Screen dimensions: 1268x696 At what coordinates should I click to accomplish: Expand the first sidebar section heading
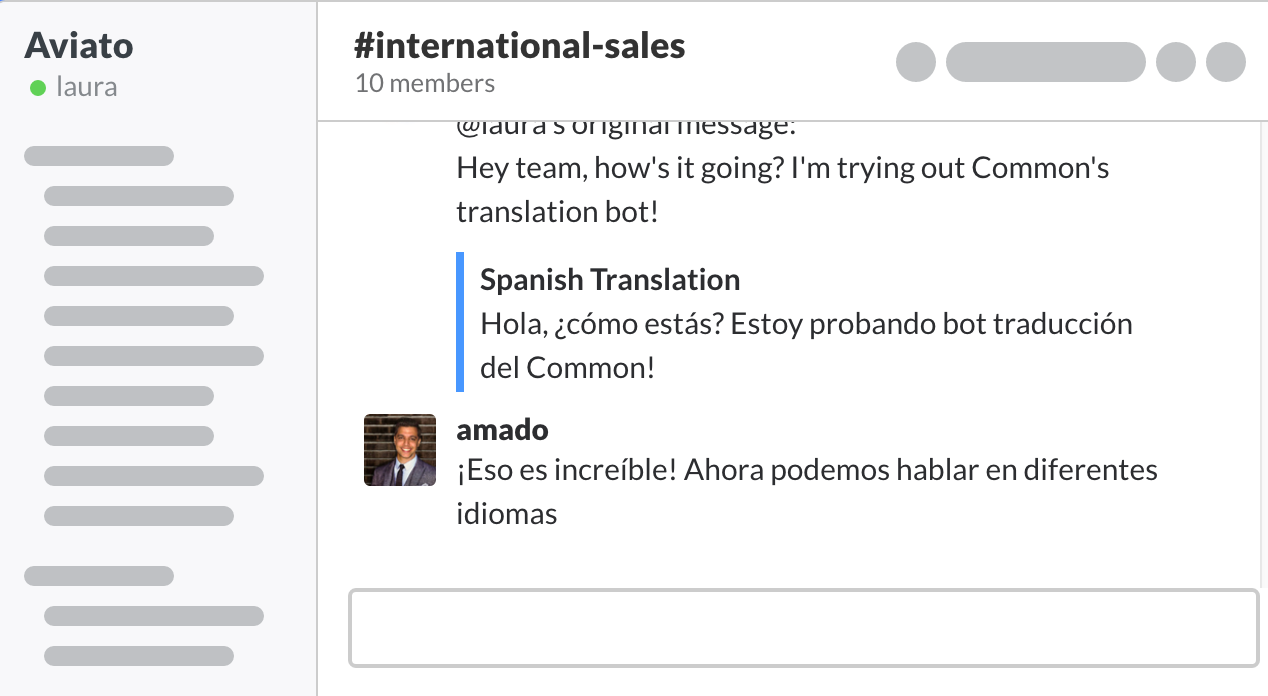tap(98, 156)
